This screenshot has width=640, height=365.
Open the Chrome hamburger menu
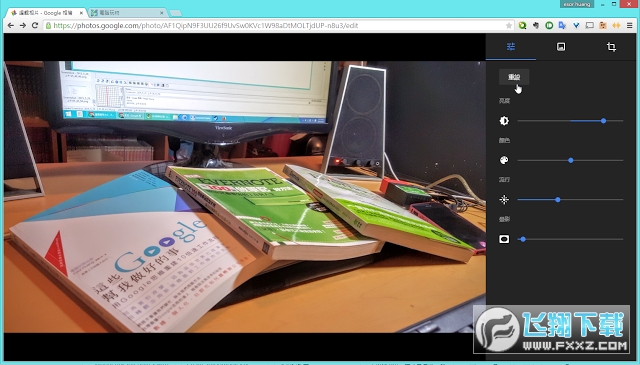pos(629,25)
